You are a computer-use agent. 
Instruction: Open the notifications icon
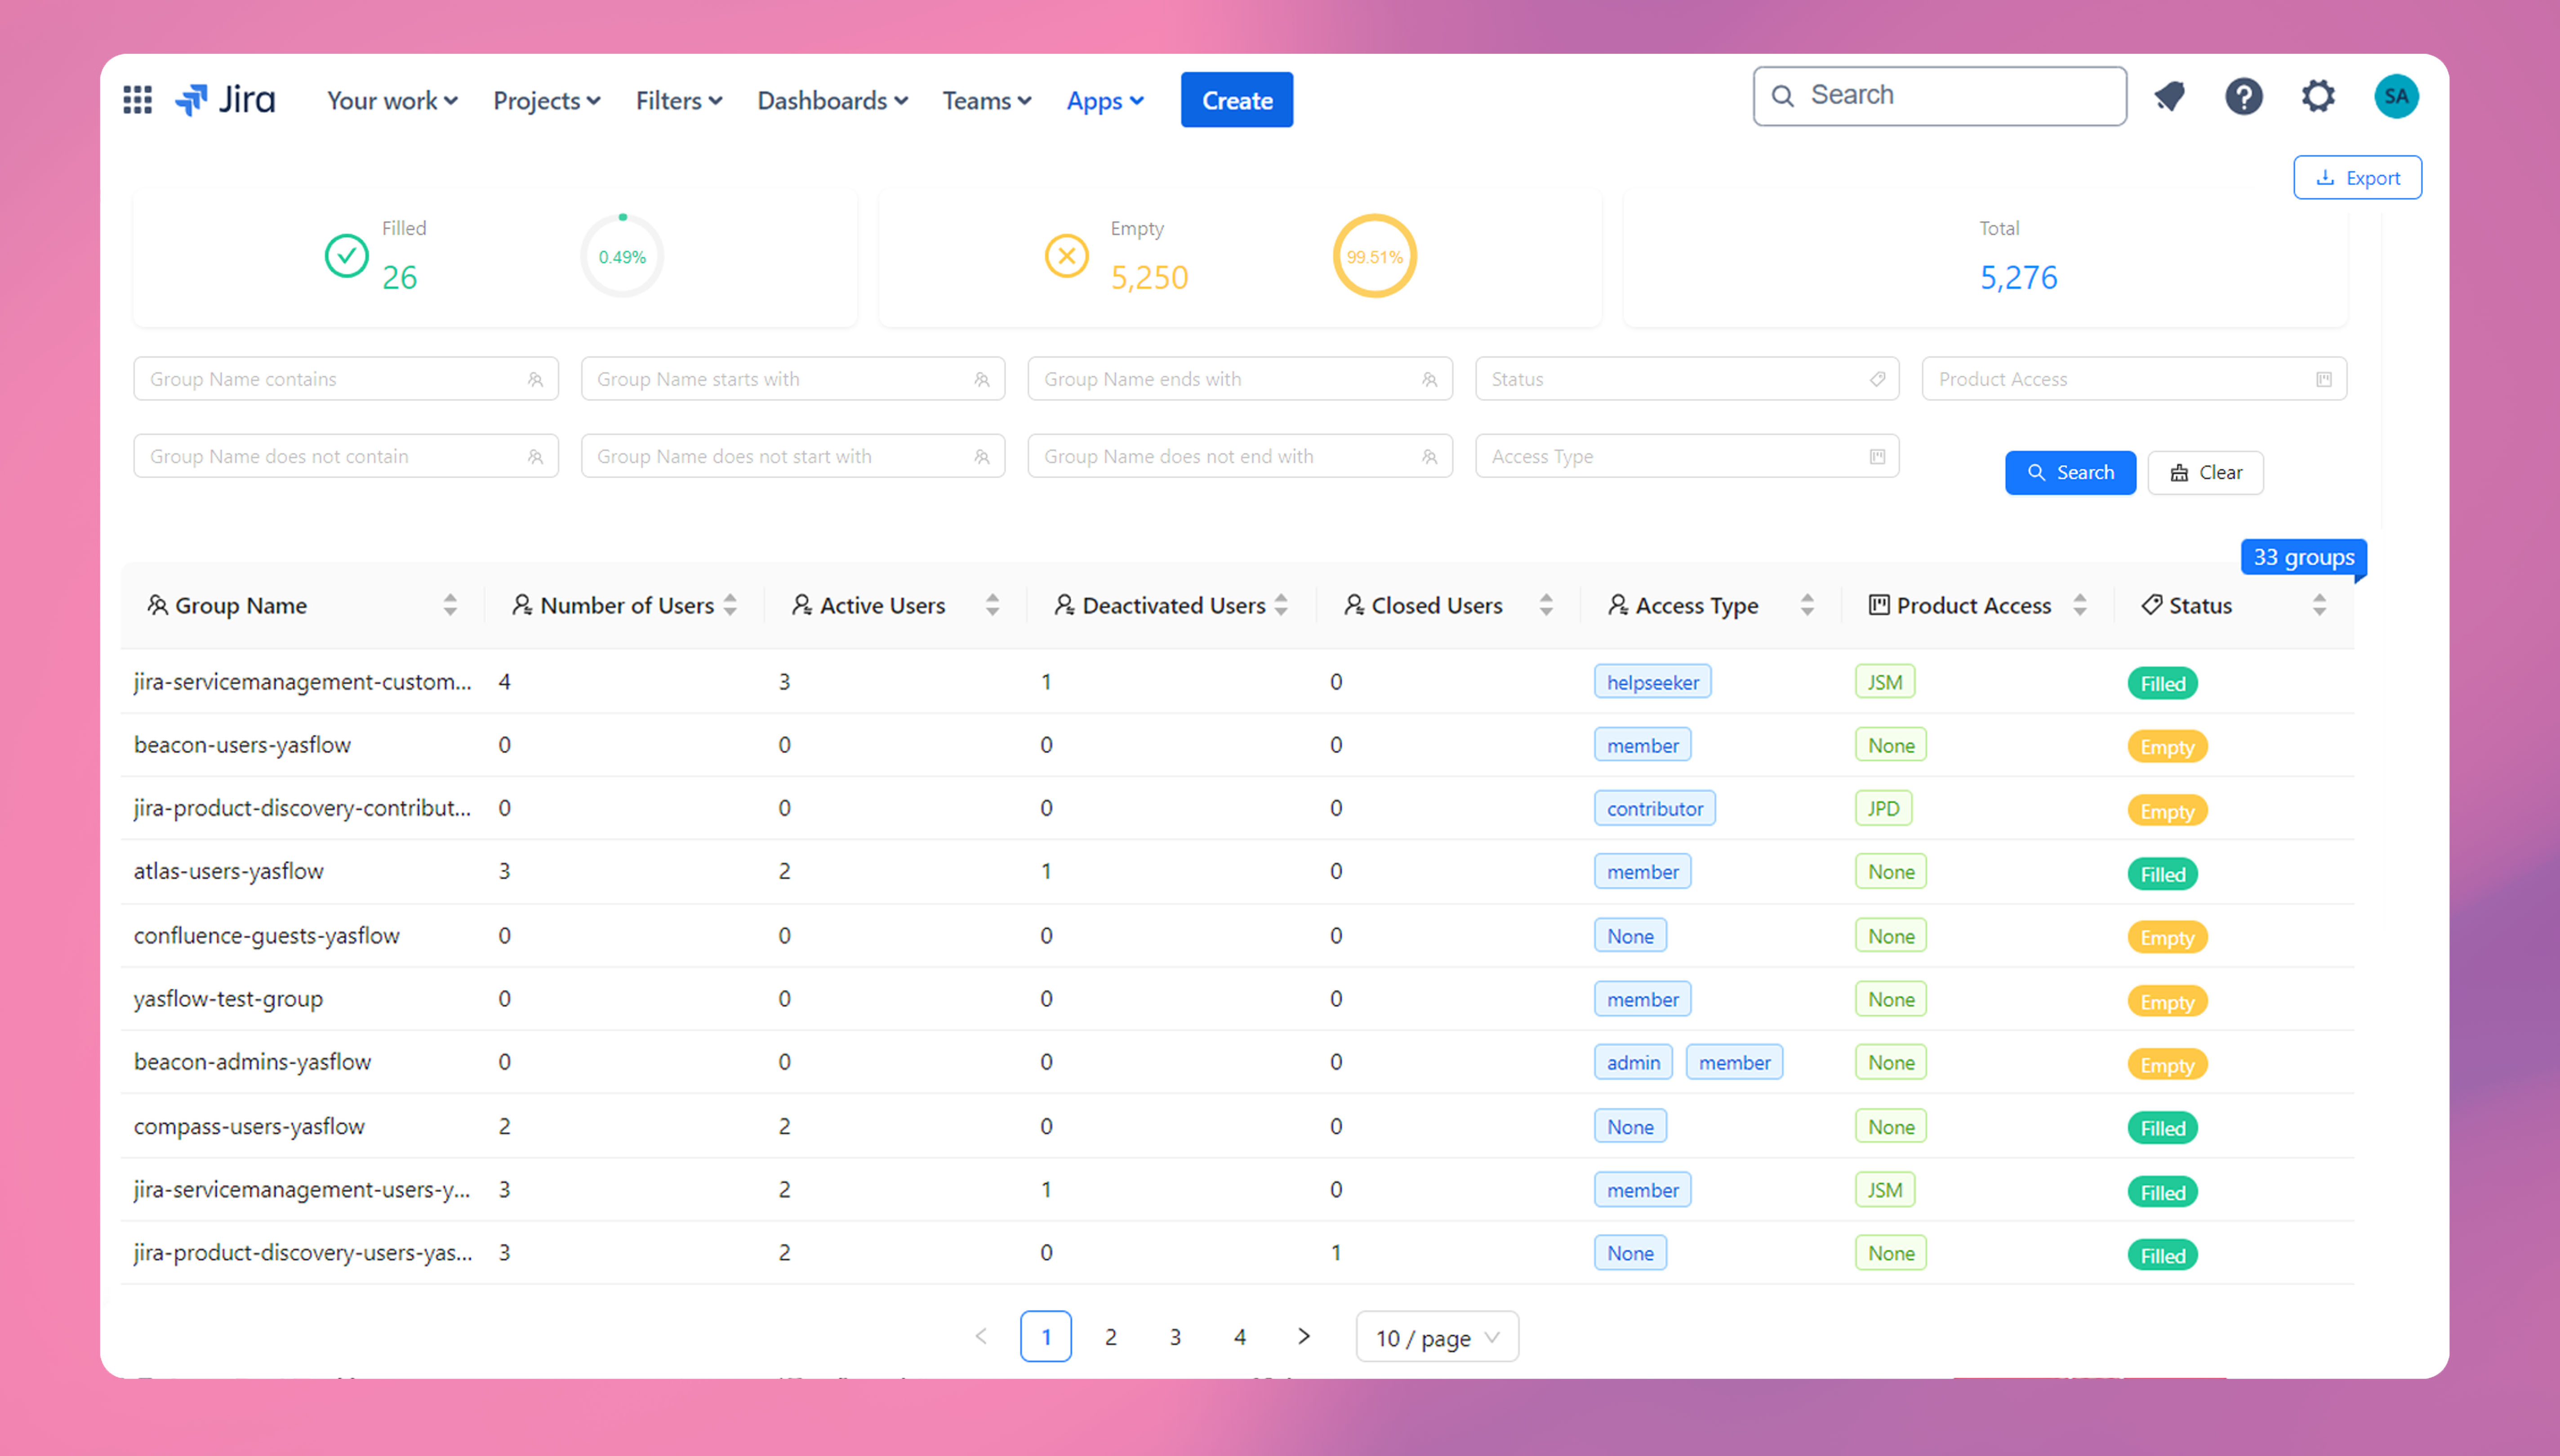(2169, 97)
